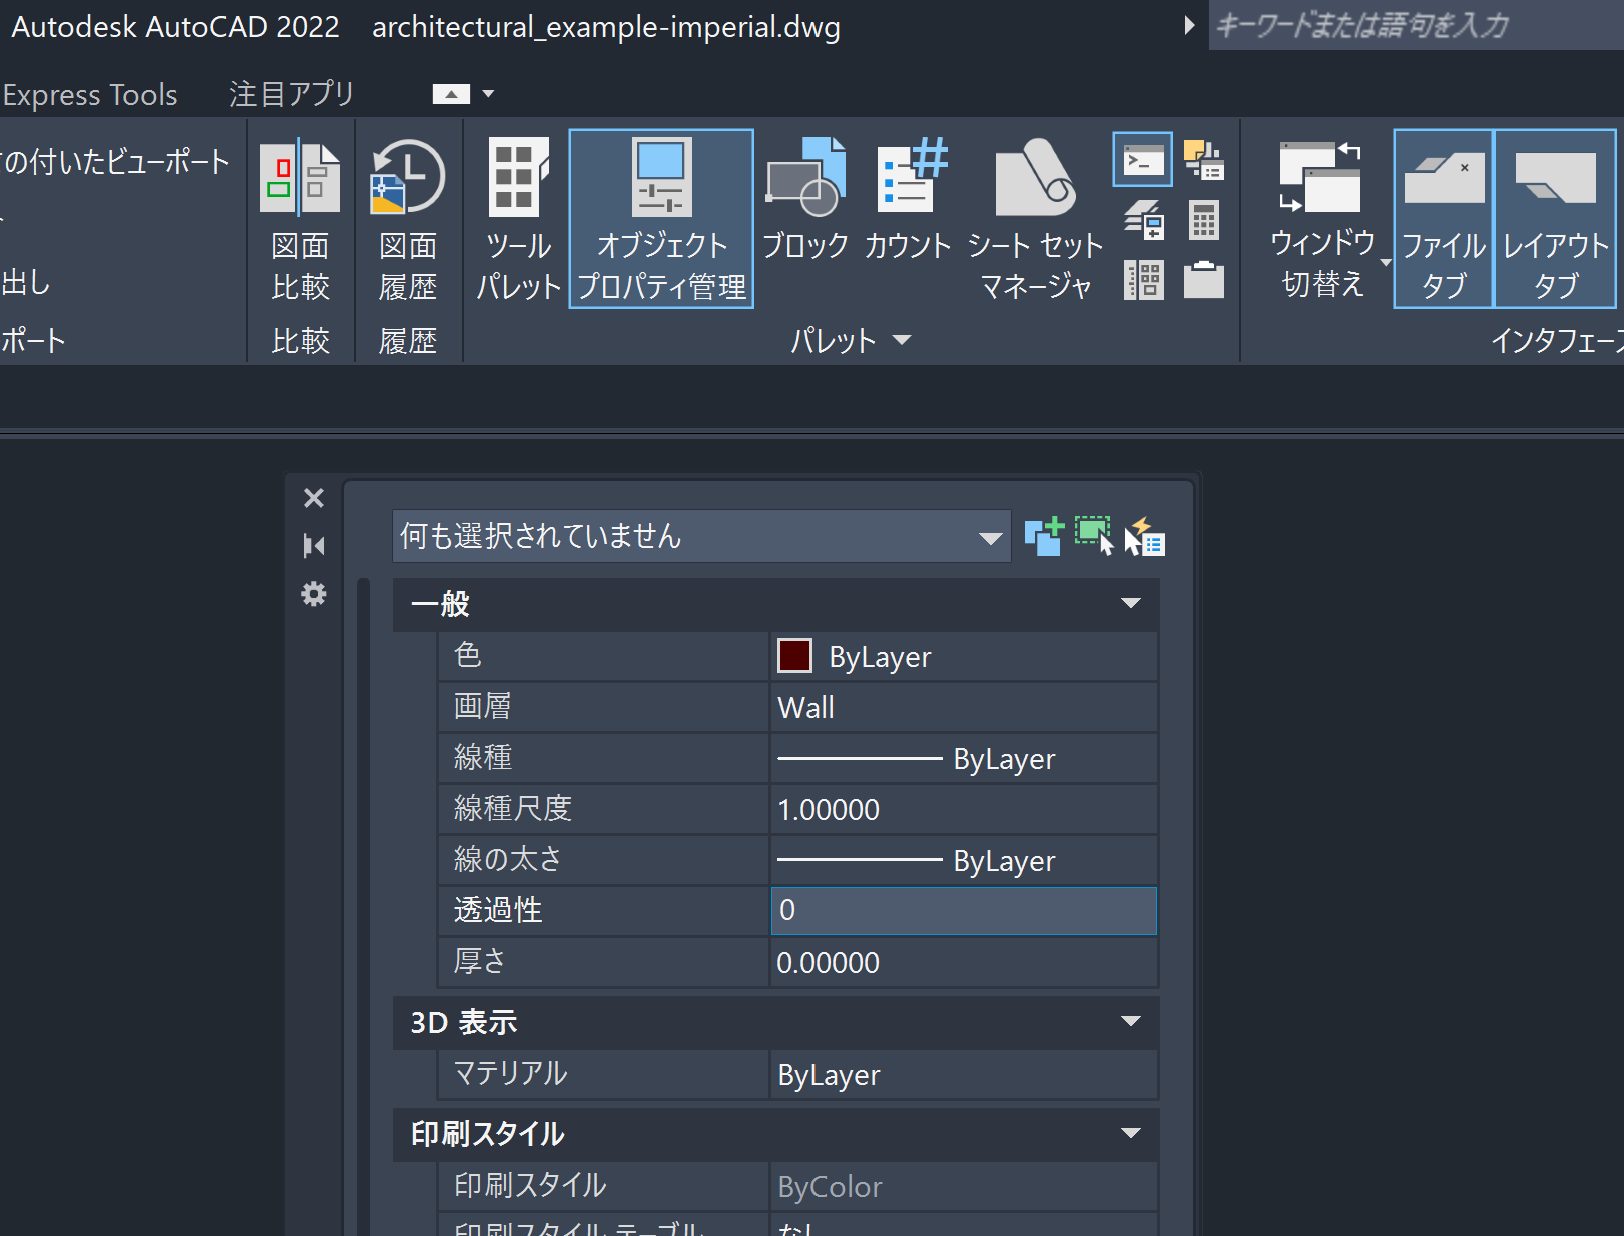
Task: Open properties palette settings gear
Action: pos(314,594)
